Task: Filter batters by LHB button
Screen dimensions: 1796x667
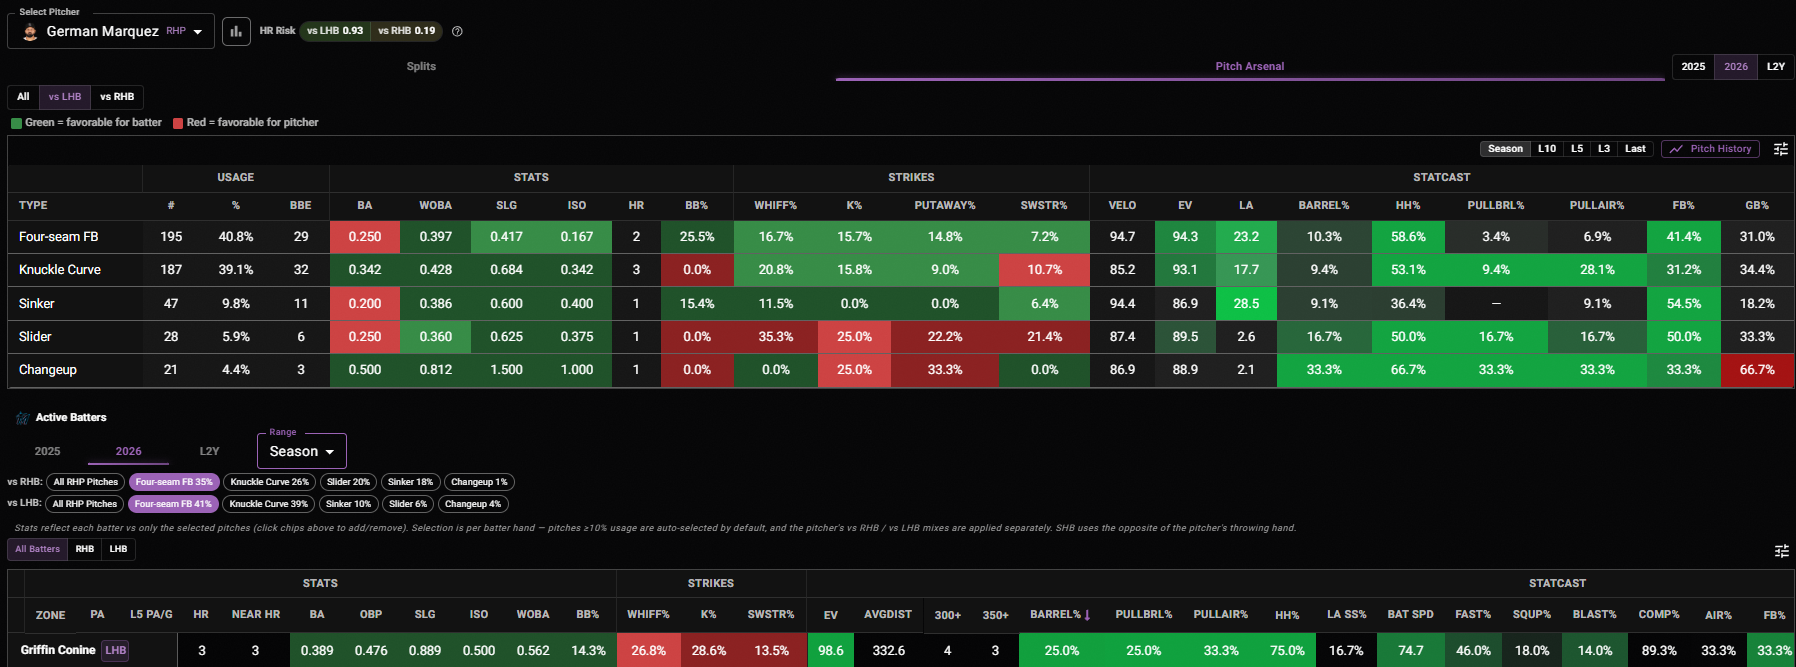Action: [118, 549]
